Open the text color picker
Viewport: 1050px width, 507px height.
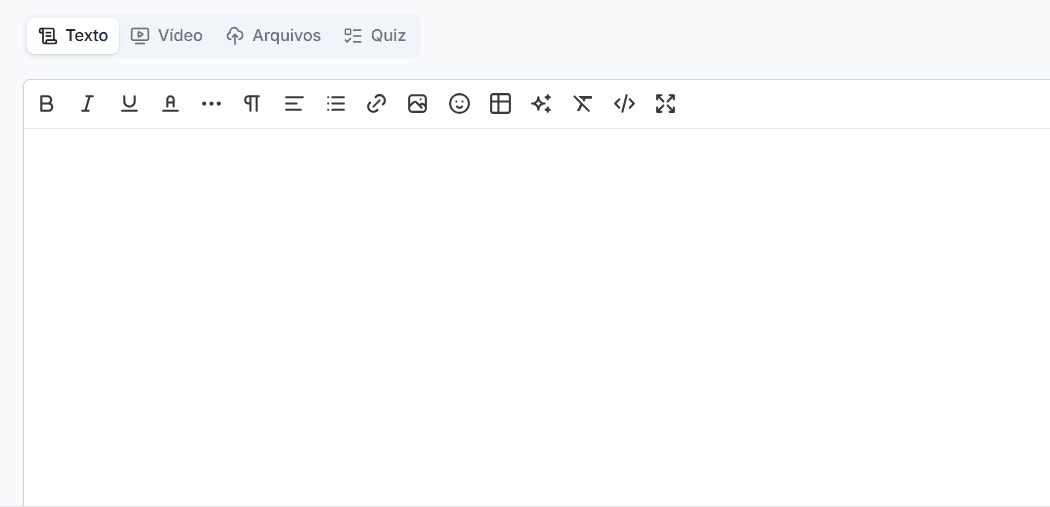pos(170,104)
